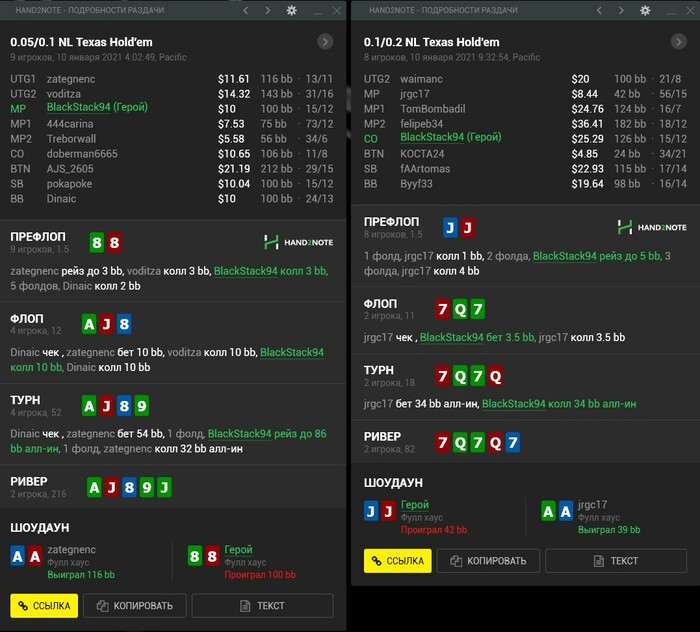The width and height of the screenshot is (700, 632).
Task: Click stack value $36.41 for felipeb34
Action: click(588, 124)
